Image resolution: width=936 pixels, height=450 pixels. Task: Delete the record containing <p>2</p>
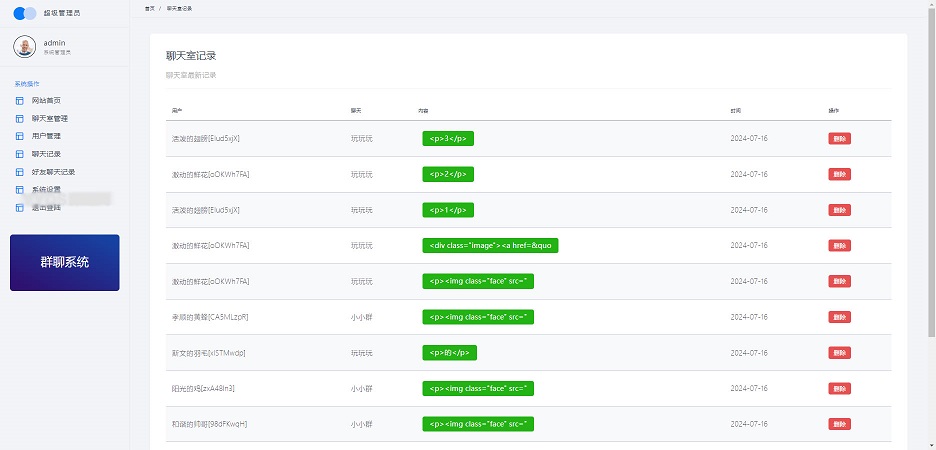[x=839, y=174]
